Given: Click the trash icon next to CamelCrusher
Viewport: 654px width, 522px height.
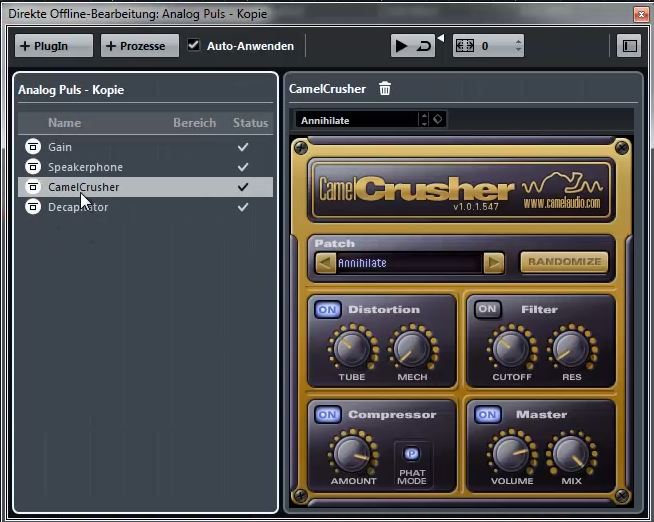Looking at the screenshot, I should point(385,89).
